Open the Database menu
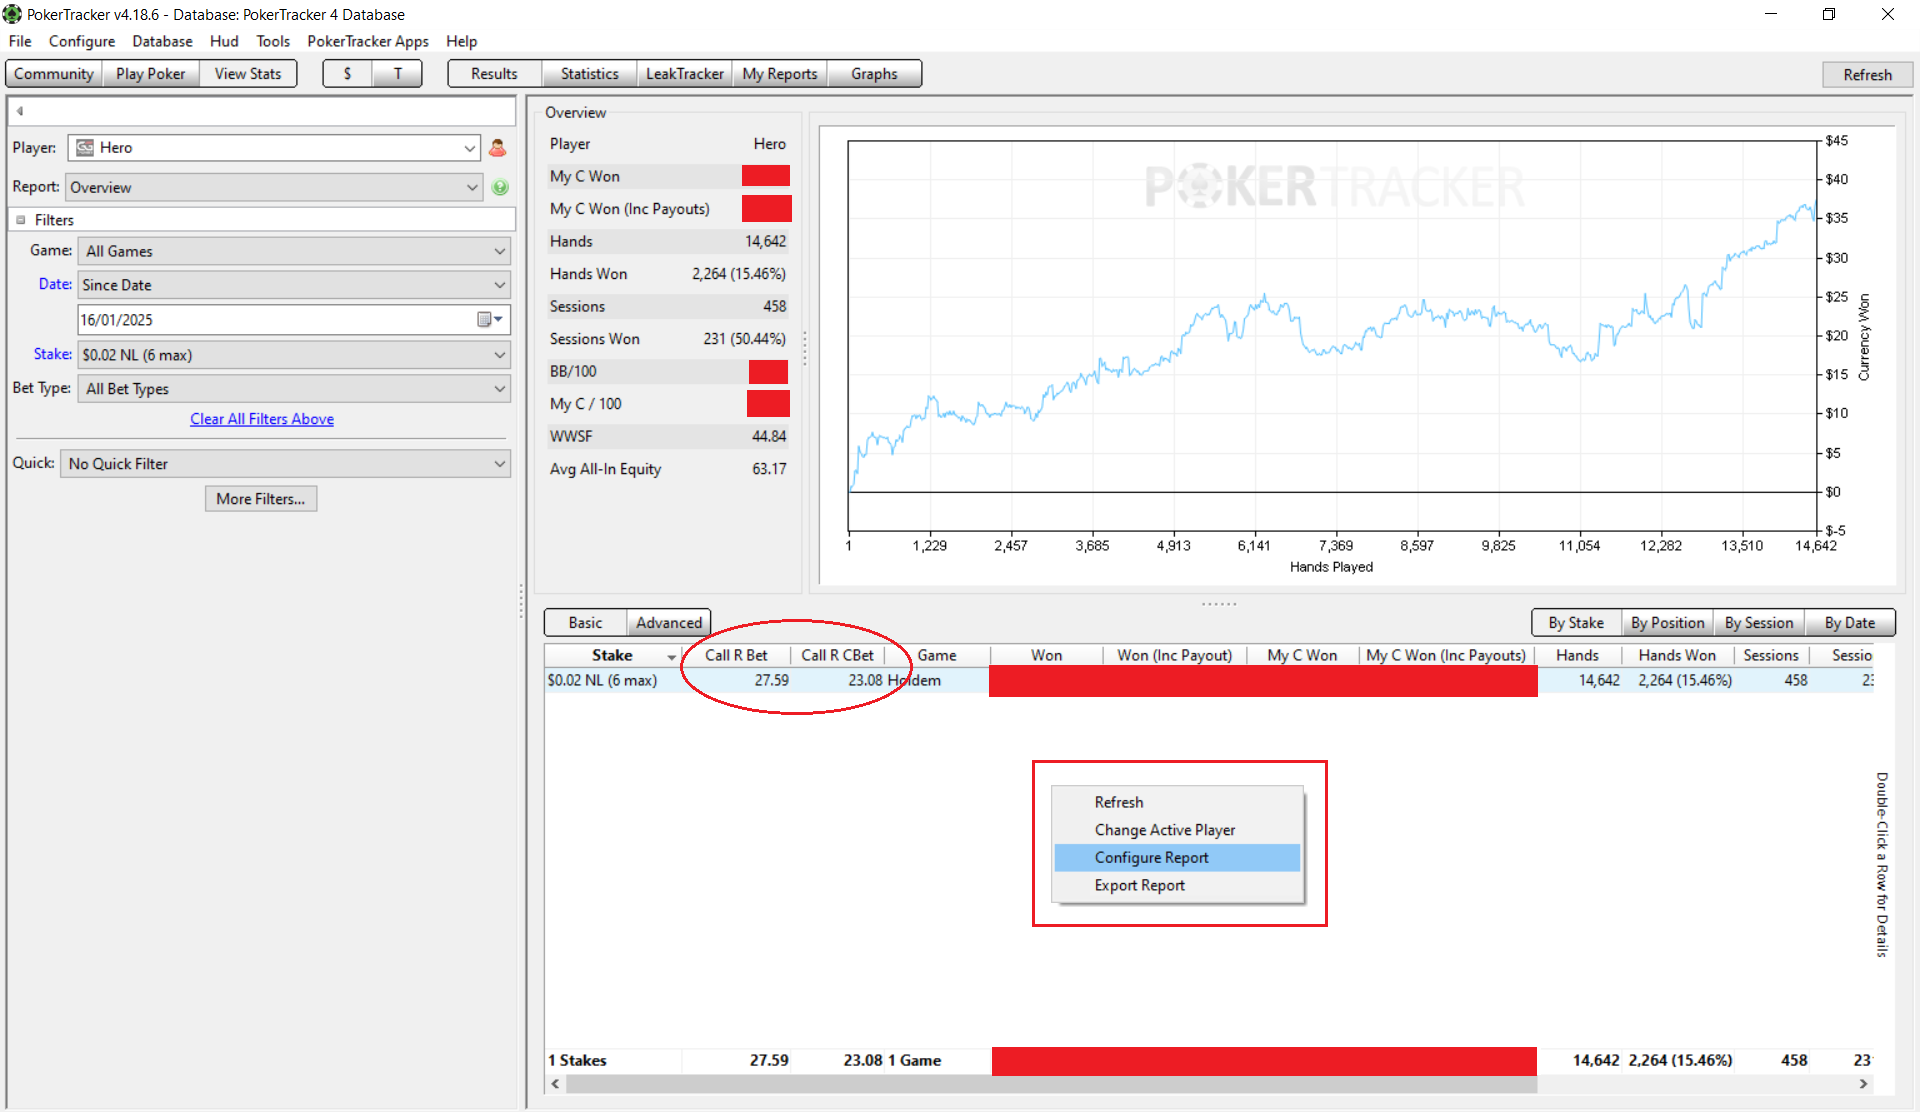The width and height of the screenshot is (1920, 1112). (x=162, y=41)
